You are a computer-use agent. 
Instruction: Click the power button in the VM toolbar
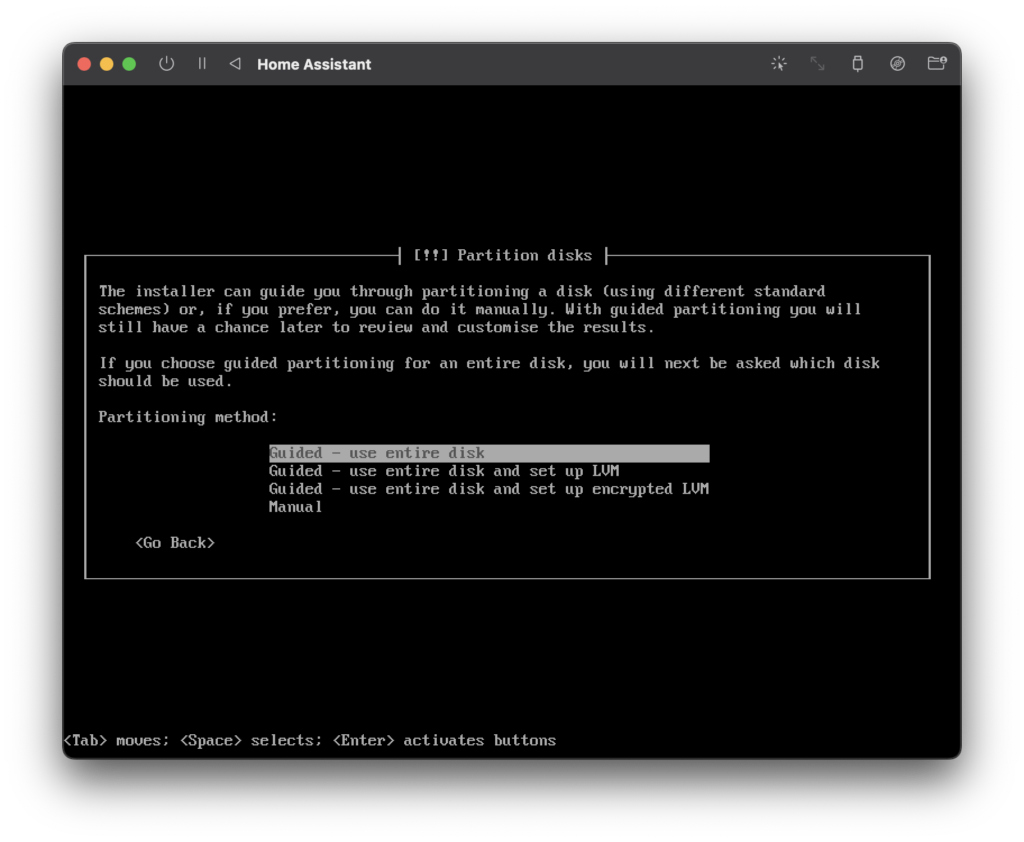click(167, 64)
